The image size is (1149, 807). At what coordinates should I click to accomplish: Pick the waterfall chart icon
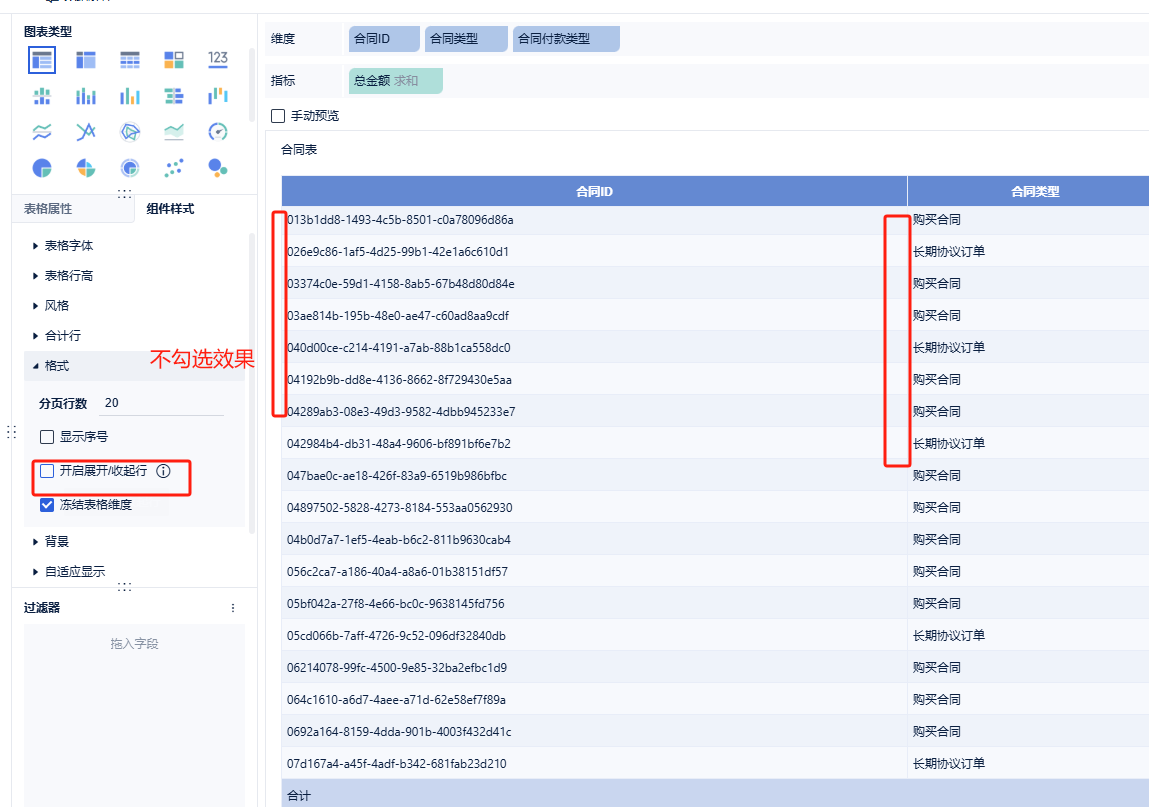pyautogui.click(x=218, y=96)
